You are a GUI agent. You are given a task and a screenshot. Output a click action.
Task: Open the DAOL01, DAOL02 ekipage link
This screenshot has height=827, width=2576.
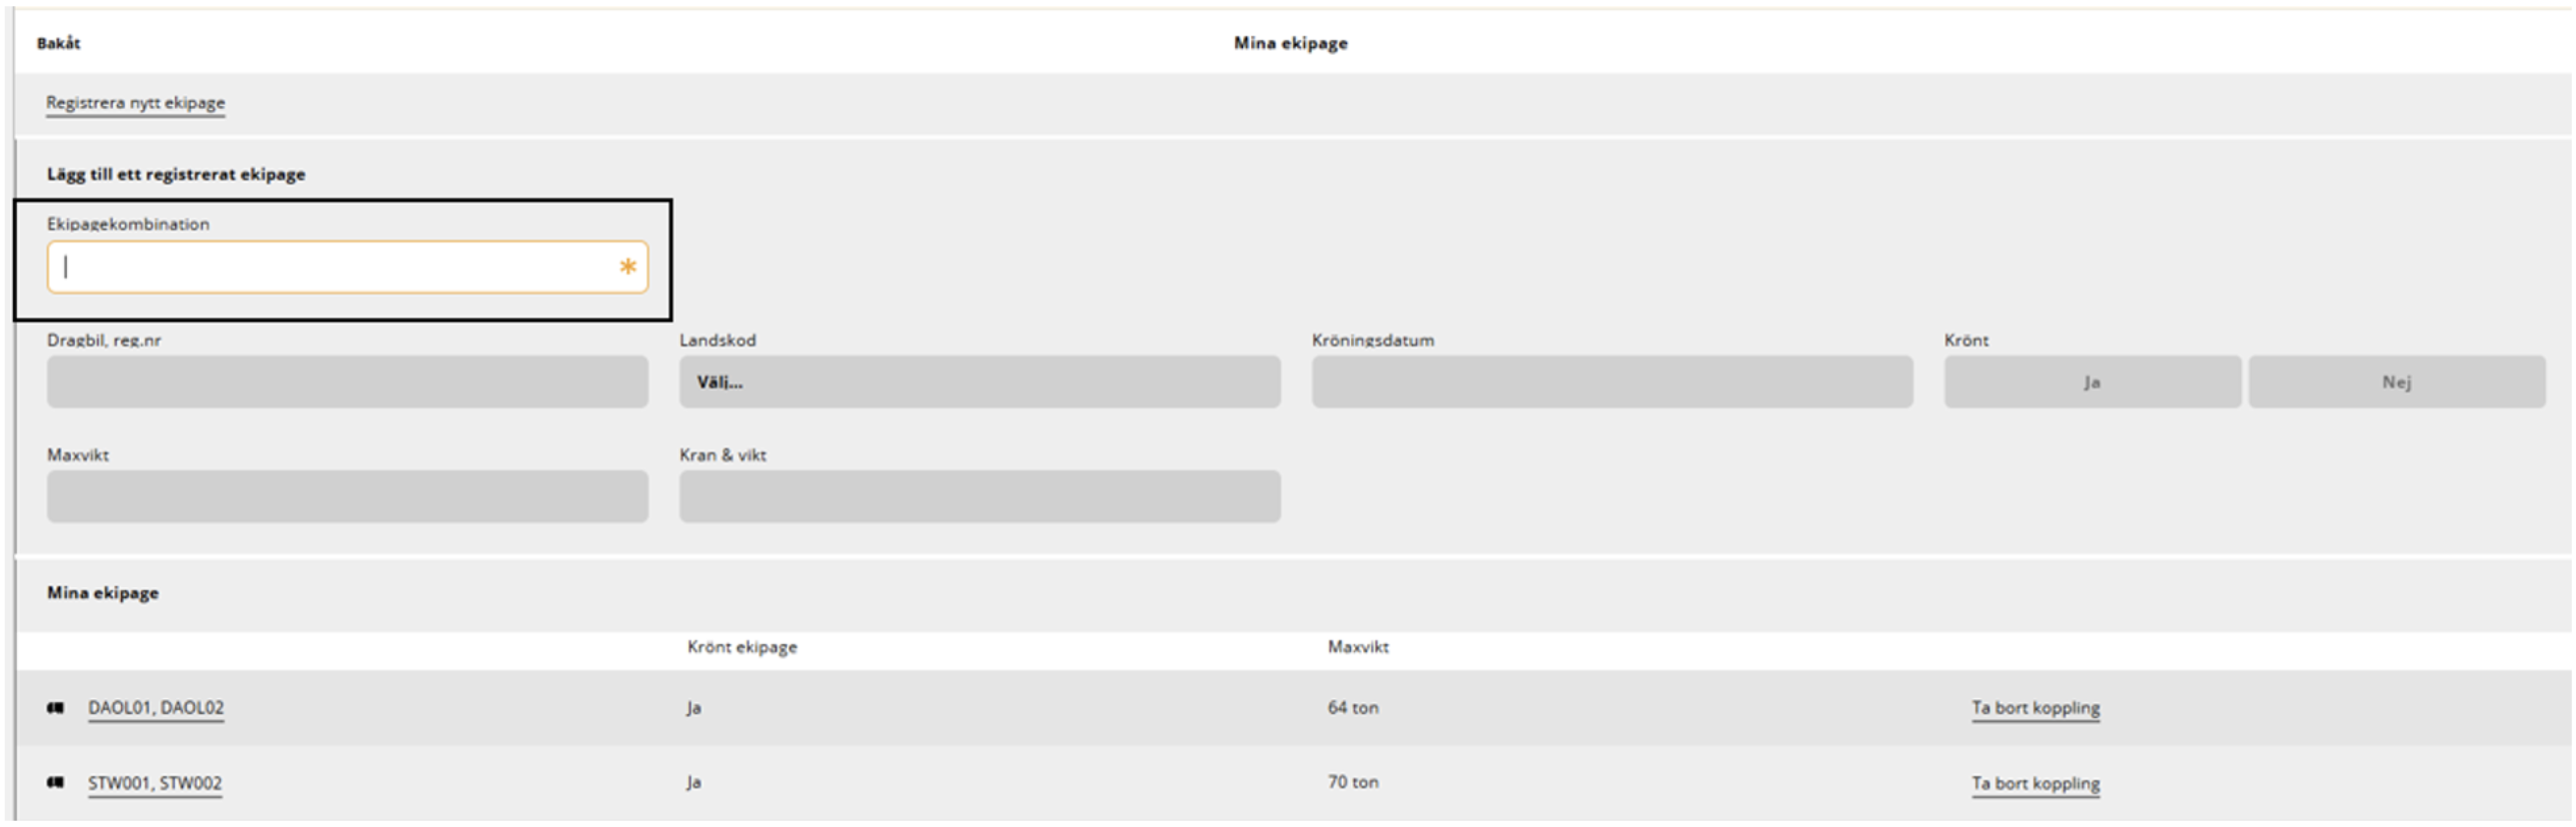pos(156,708)
